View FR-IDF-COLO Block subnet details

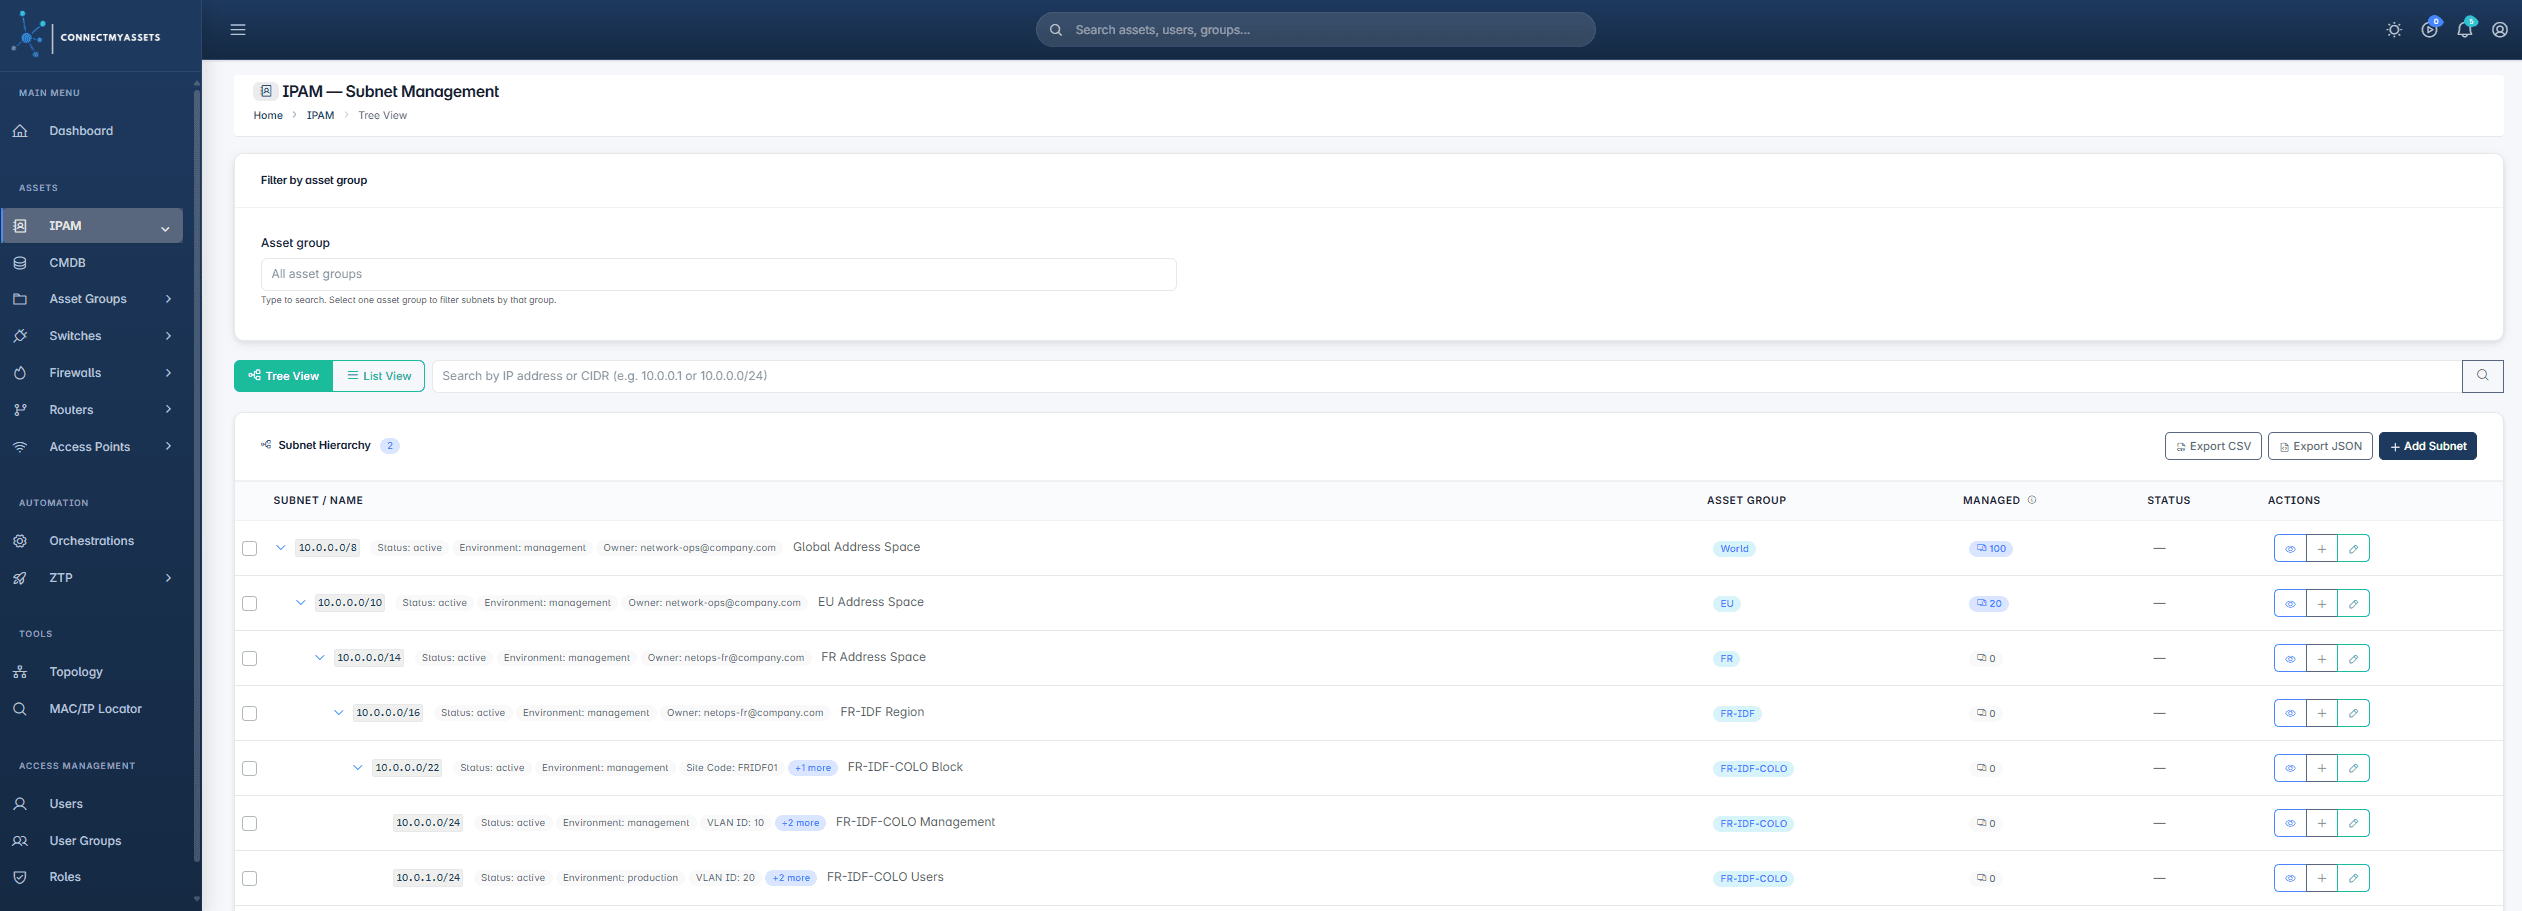pyautogui.click(x=2290, y=768)
